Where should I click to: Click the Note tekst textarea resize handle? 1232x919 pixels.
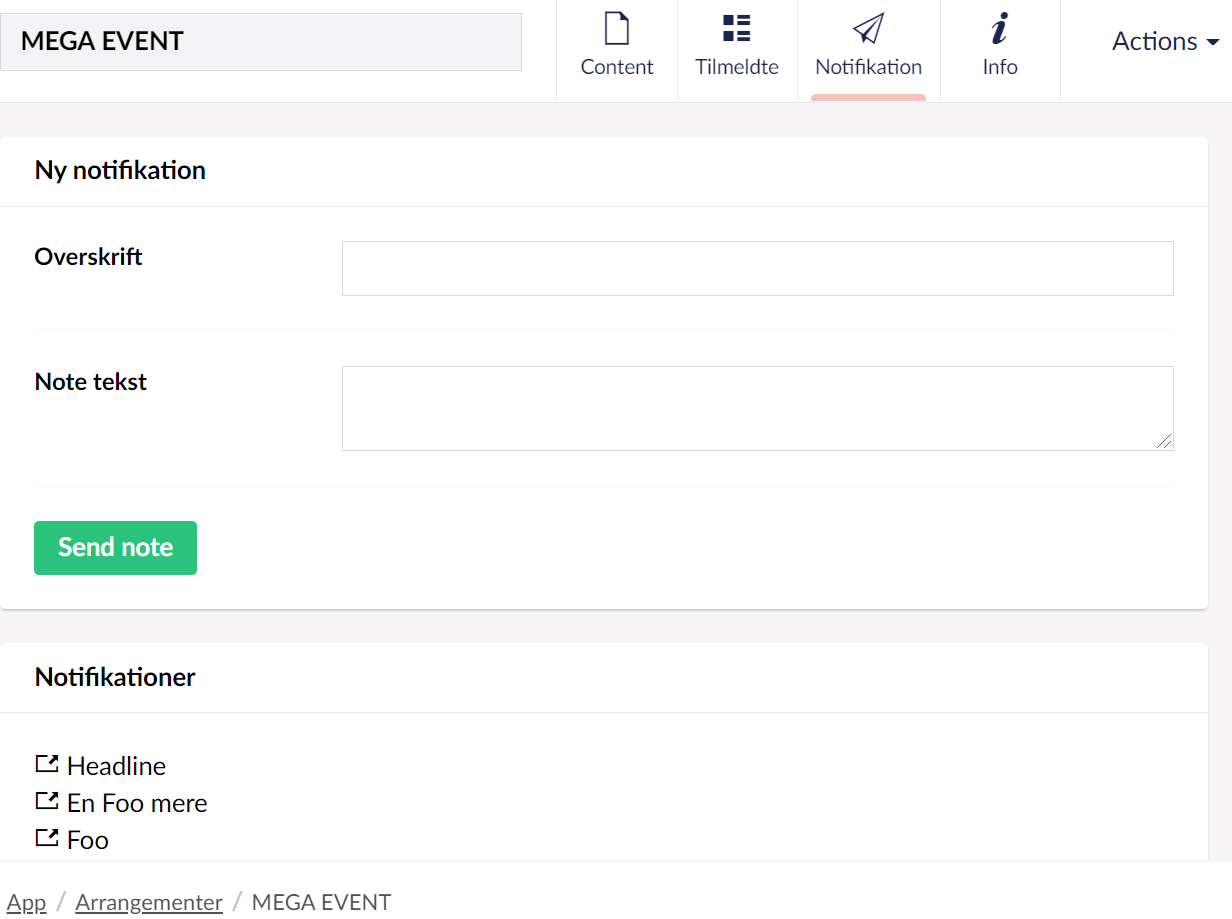[x=1164, y=441]
